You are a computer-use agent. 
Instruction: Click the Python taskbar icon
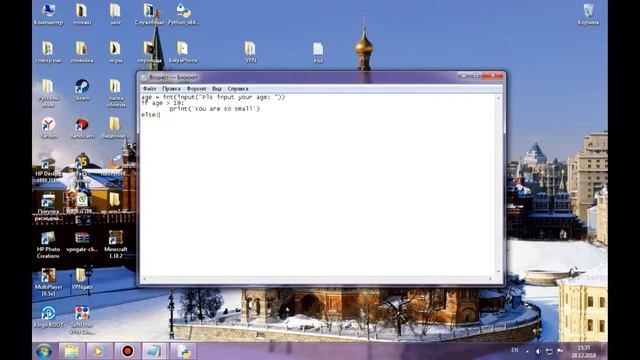coord(184,351)
